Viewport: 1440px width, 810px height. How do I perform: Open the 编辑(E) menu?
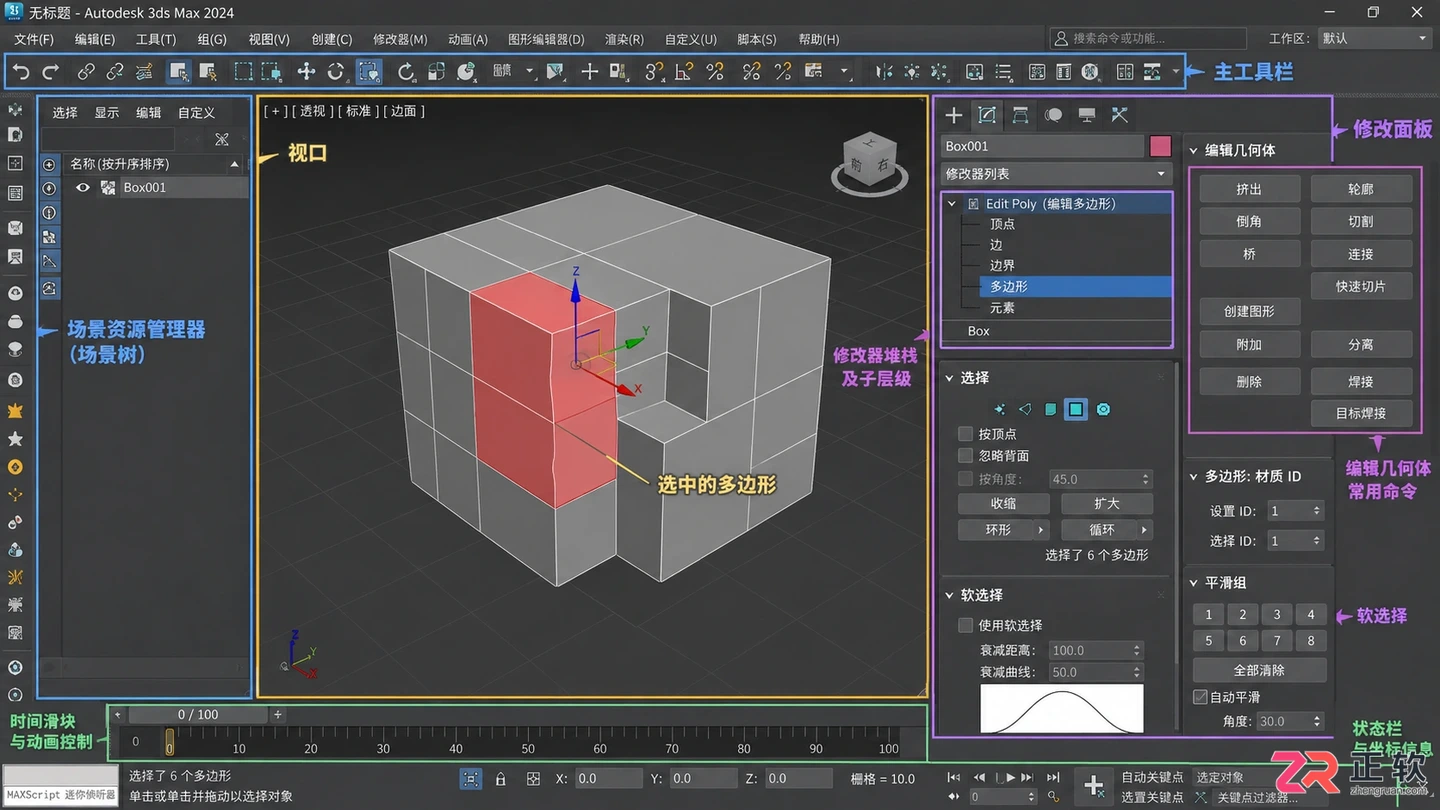pos(95,39)
